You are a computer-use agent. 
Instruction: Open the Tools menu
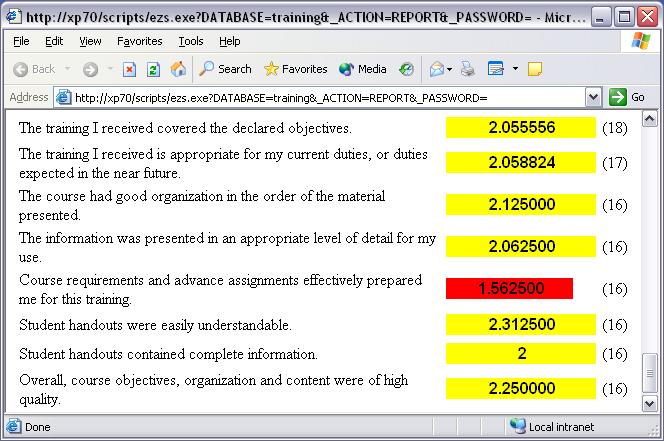(x=191, y=41)
